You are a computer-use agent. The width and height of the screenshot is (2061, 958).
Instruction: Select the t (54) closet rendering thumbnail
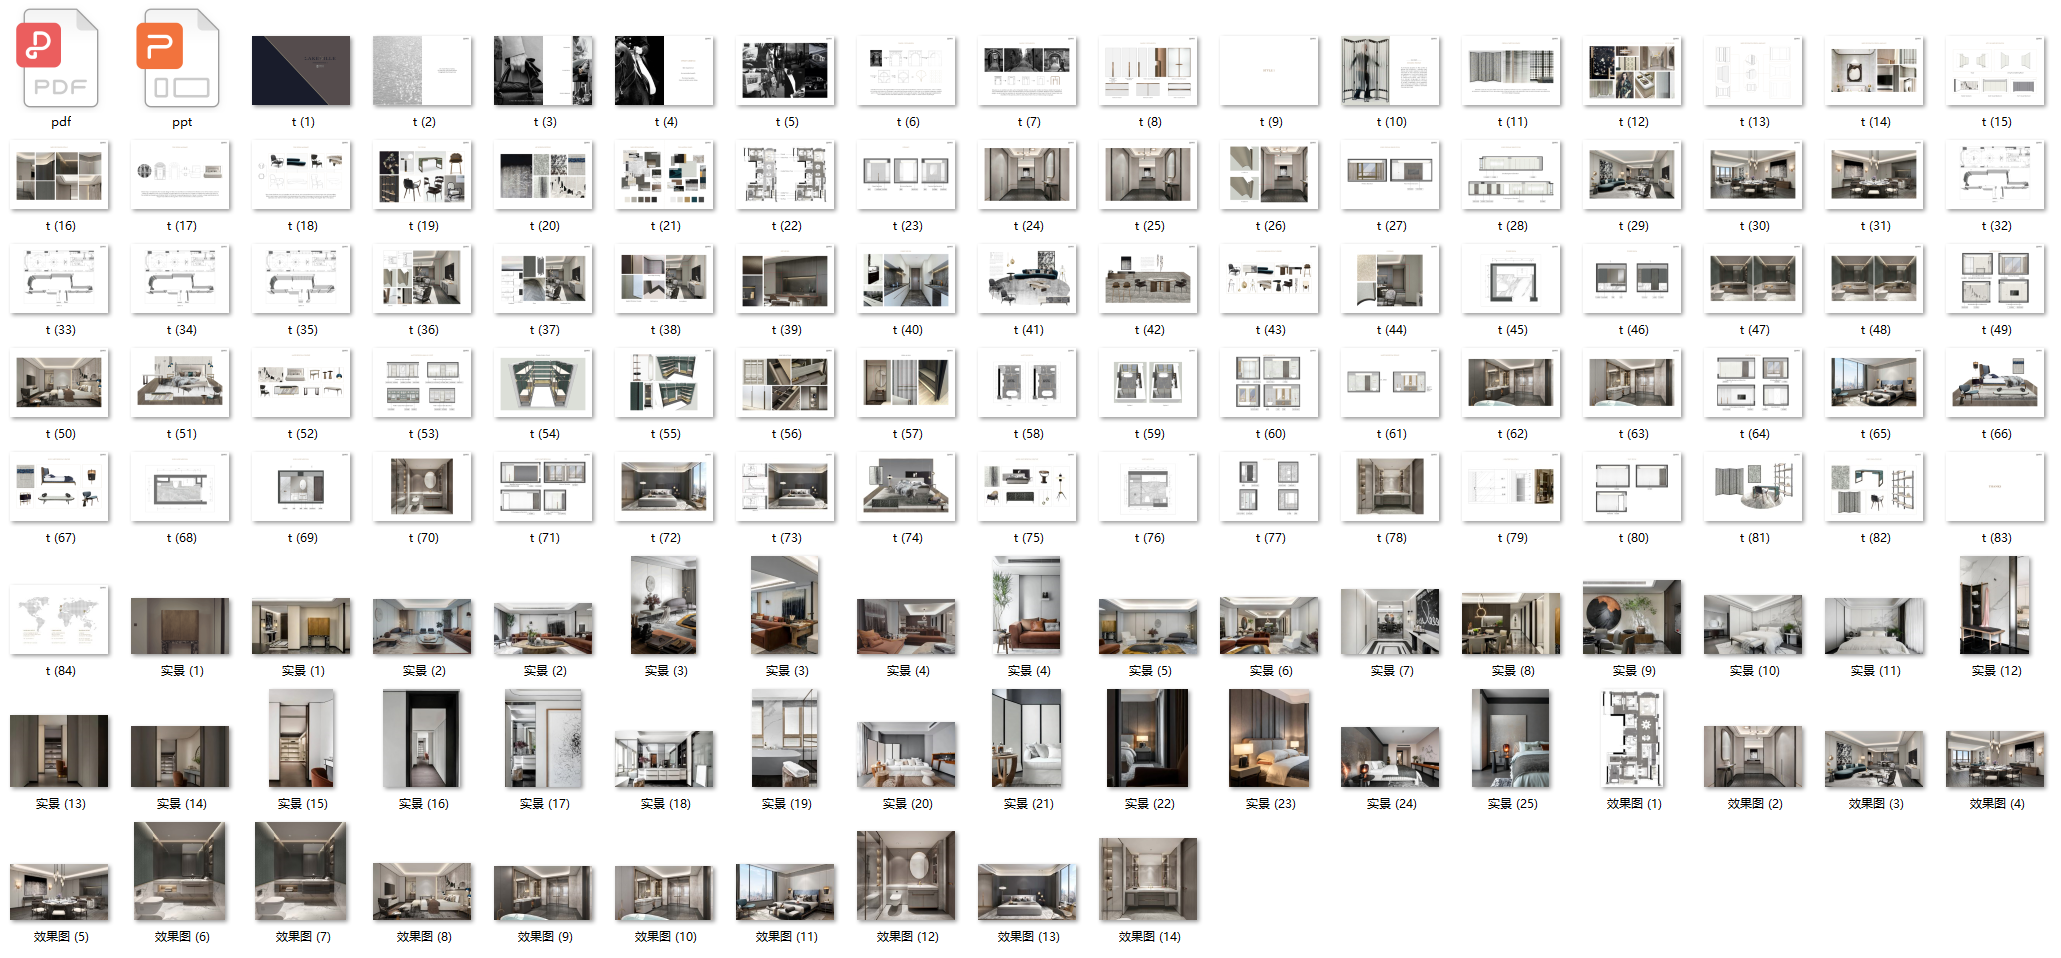(543, 383)
